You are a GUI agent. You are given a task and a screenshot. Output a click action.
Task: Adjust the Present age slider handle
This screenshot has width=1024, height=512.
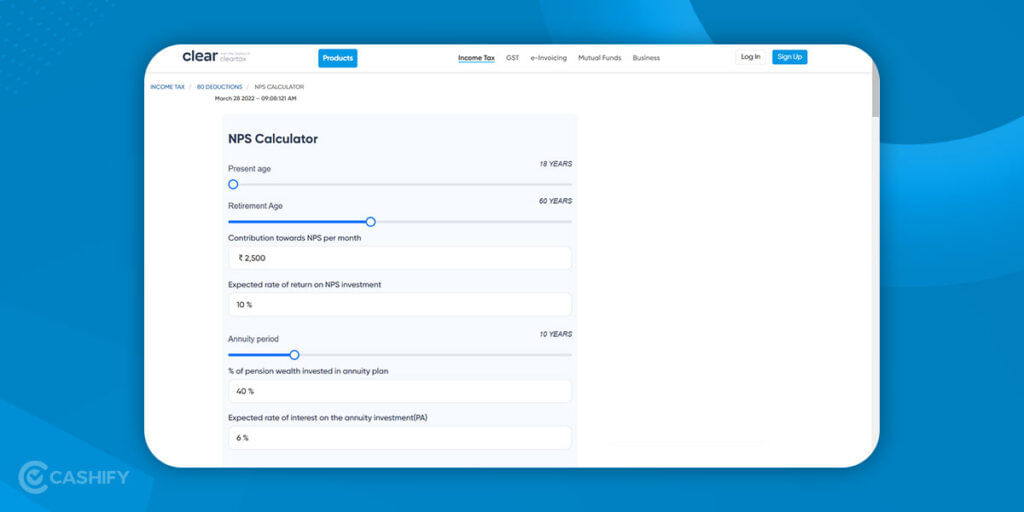pos(233,185)
